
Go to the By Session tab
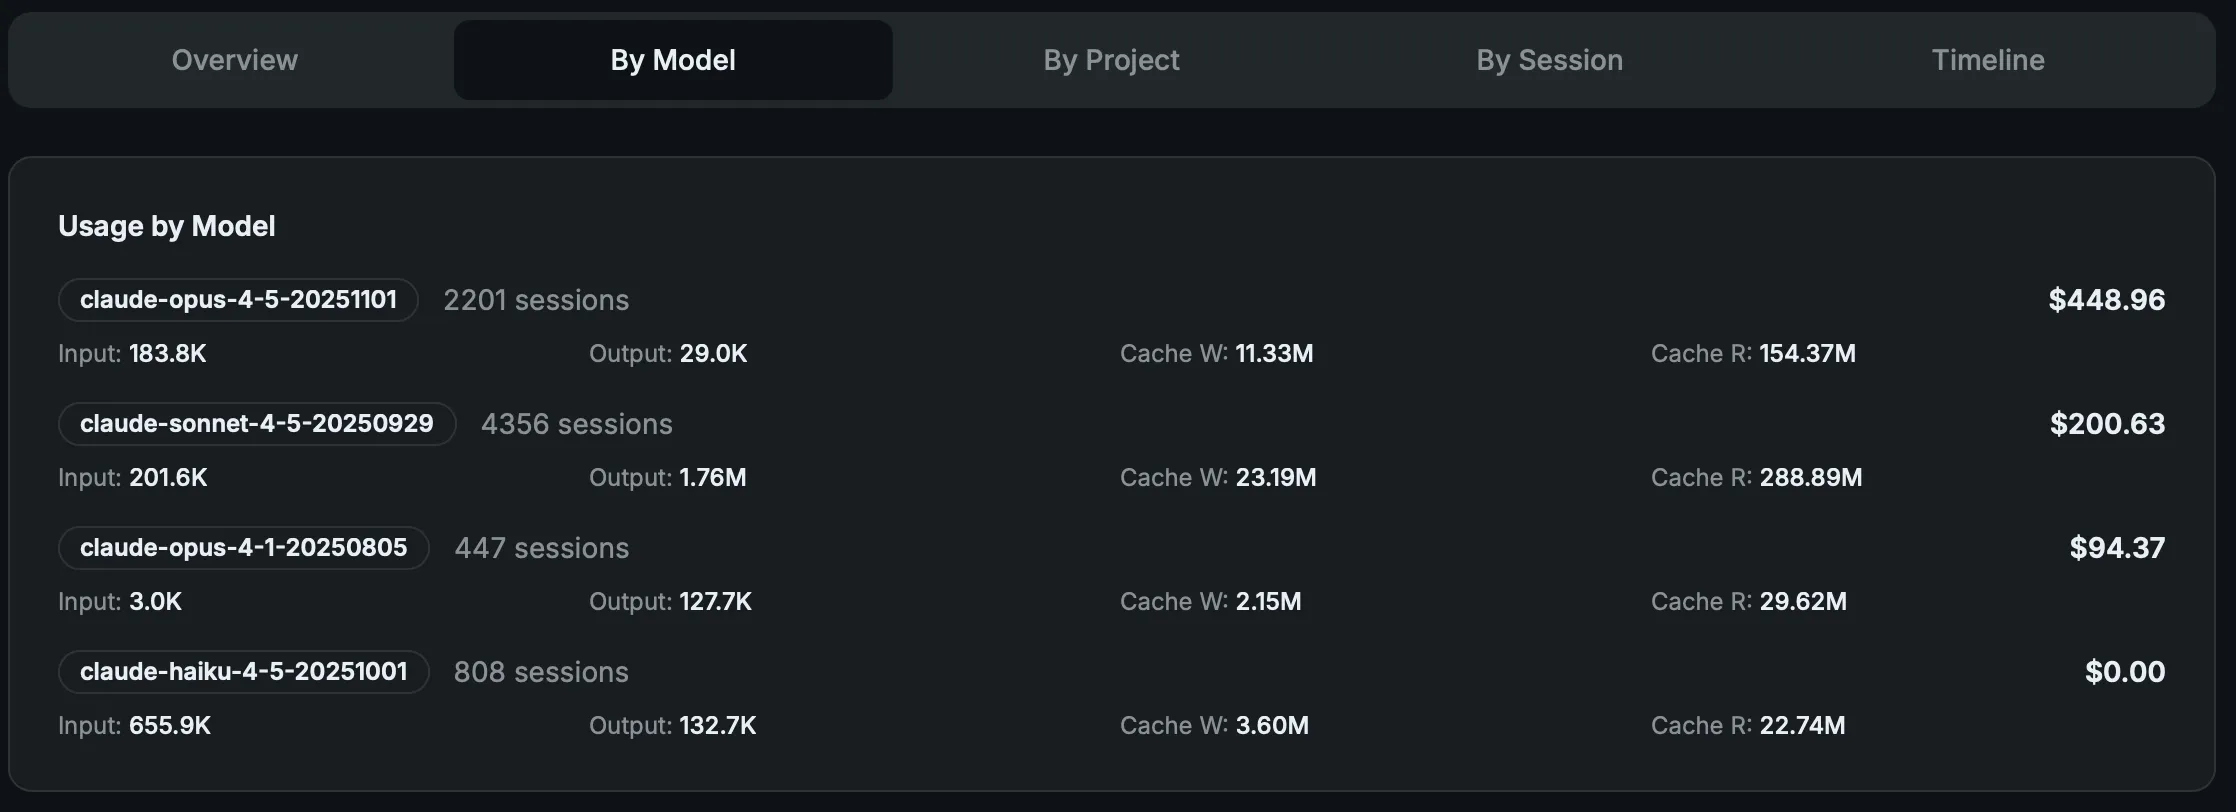click(1549, 60)
